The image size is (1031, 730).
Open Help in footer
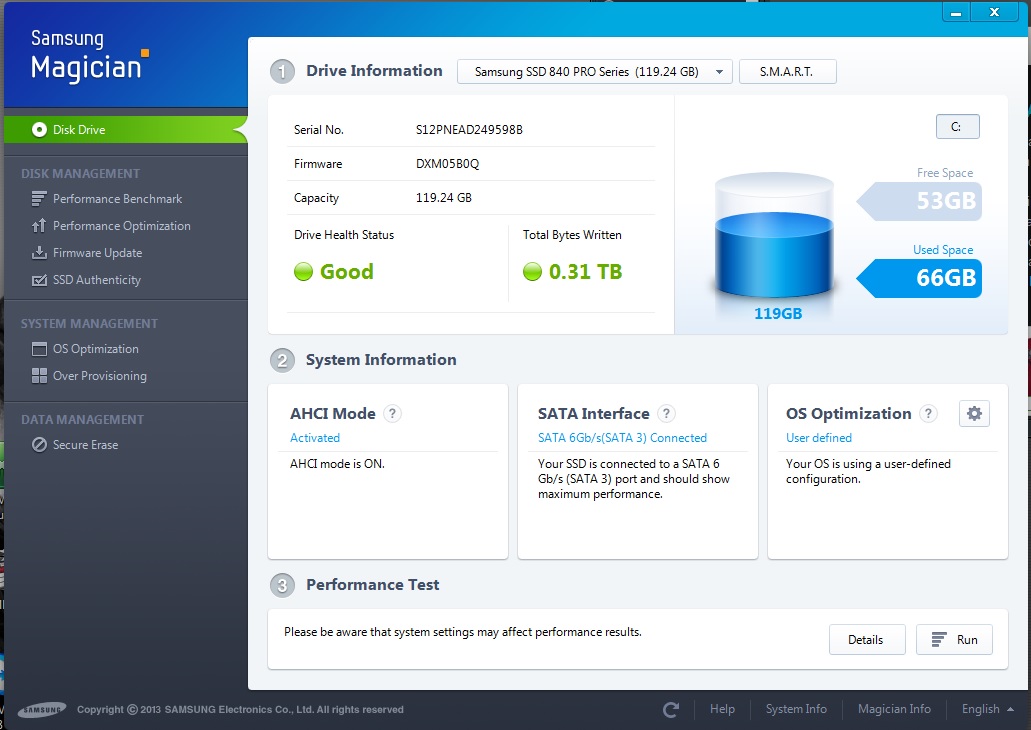[722, 709]
